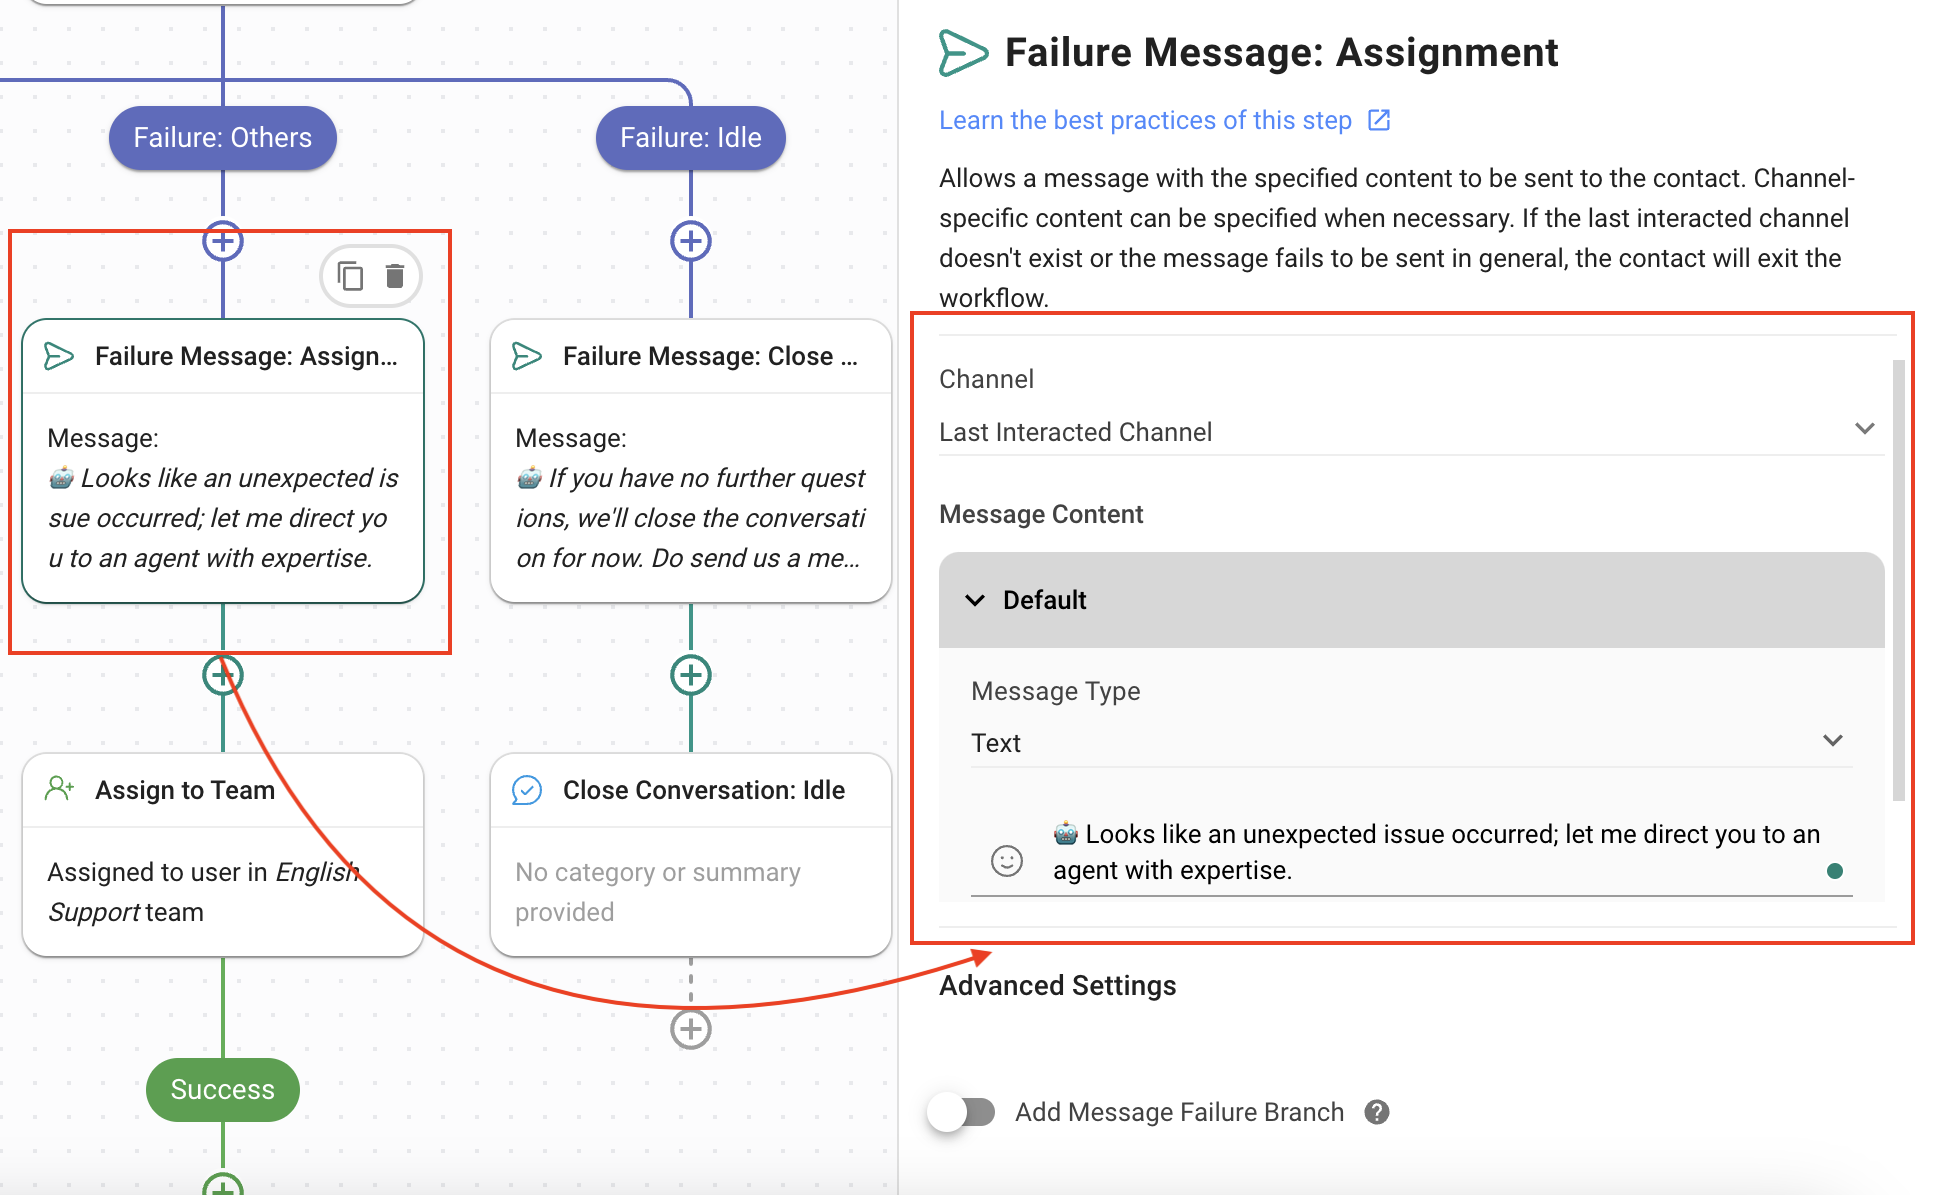The width and height of the screenshot is (1933, 1195).
Task: Add step below Failure Message: Assignment node
Action: 222,675
